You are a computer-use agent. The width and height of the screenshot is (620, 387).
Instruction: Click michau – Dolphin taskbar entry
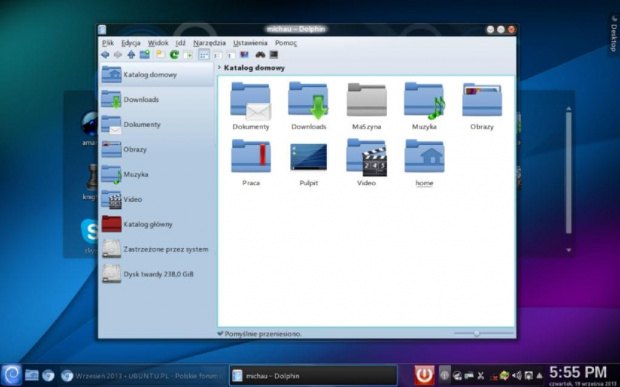pyautogui.click(x=314, y=376)
